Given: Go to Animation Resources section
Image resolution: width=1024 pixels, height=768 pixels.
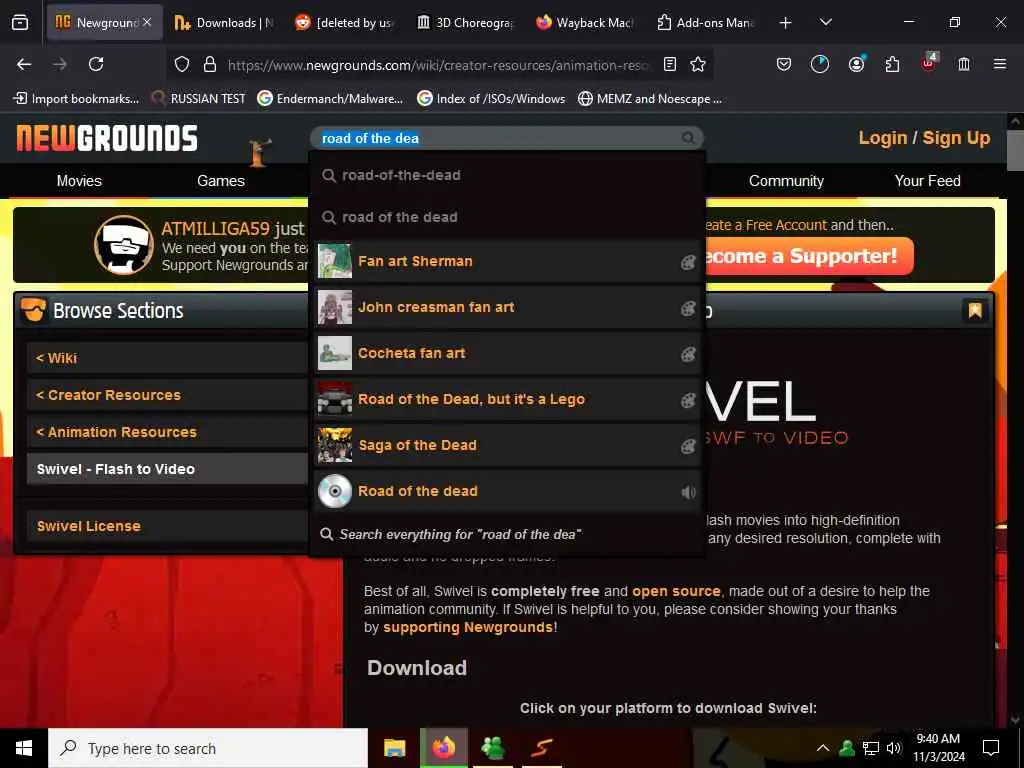Looking at the screenshot, I should [167, 432].
